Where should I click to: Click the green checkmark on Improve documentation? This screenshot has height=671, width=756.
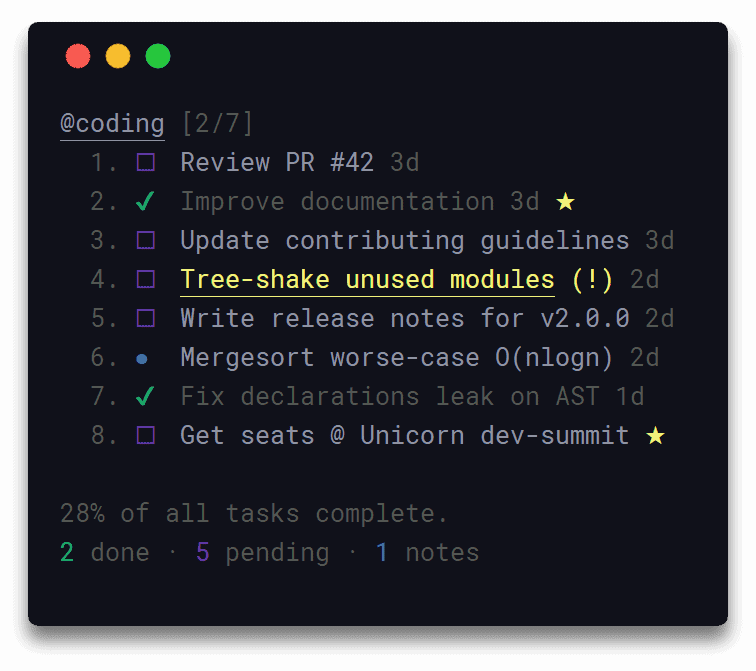pyautogui.click(x=145, y=201)
